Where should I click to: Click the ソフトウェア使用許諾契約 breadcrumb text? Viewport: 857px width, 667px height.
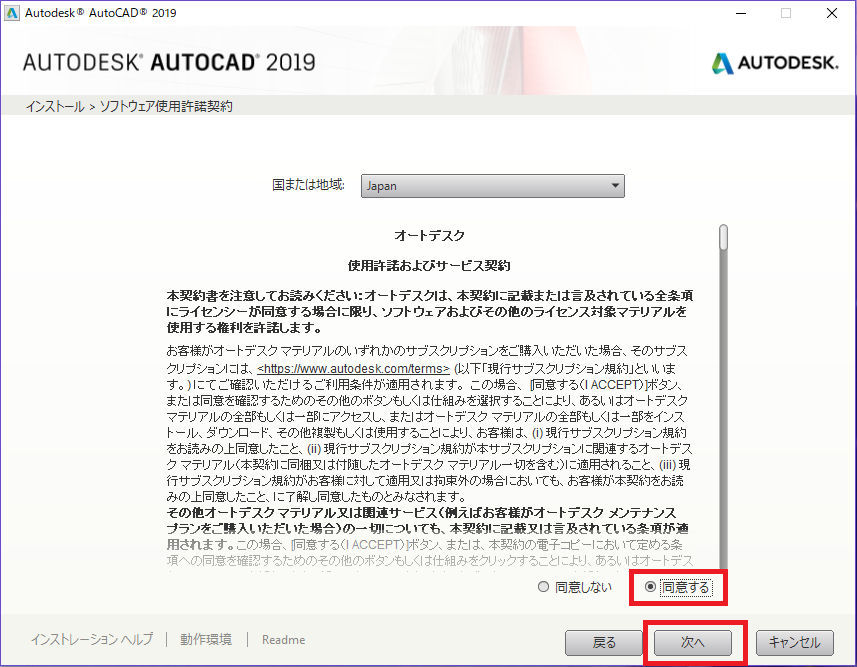click(x=166, y=106)
